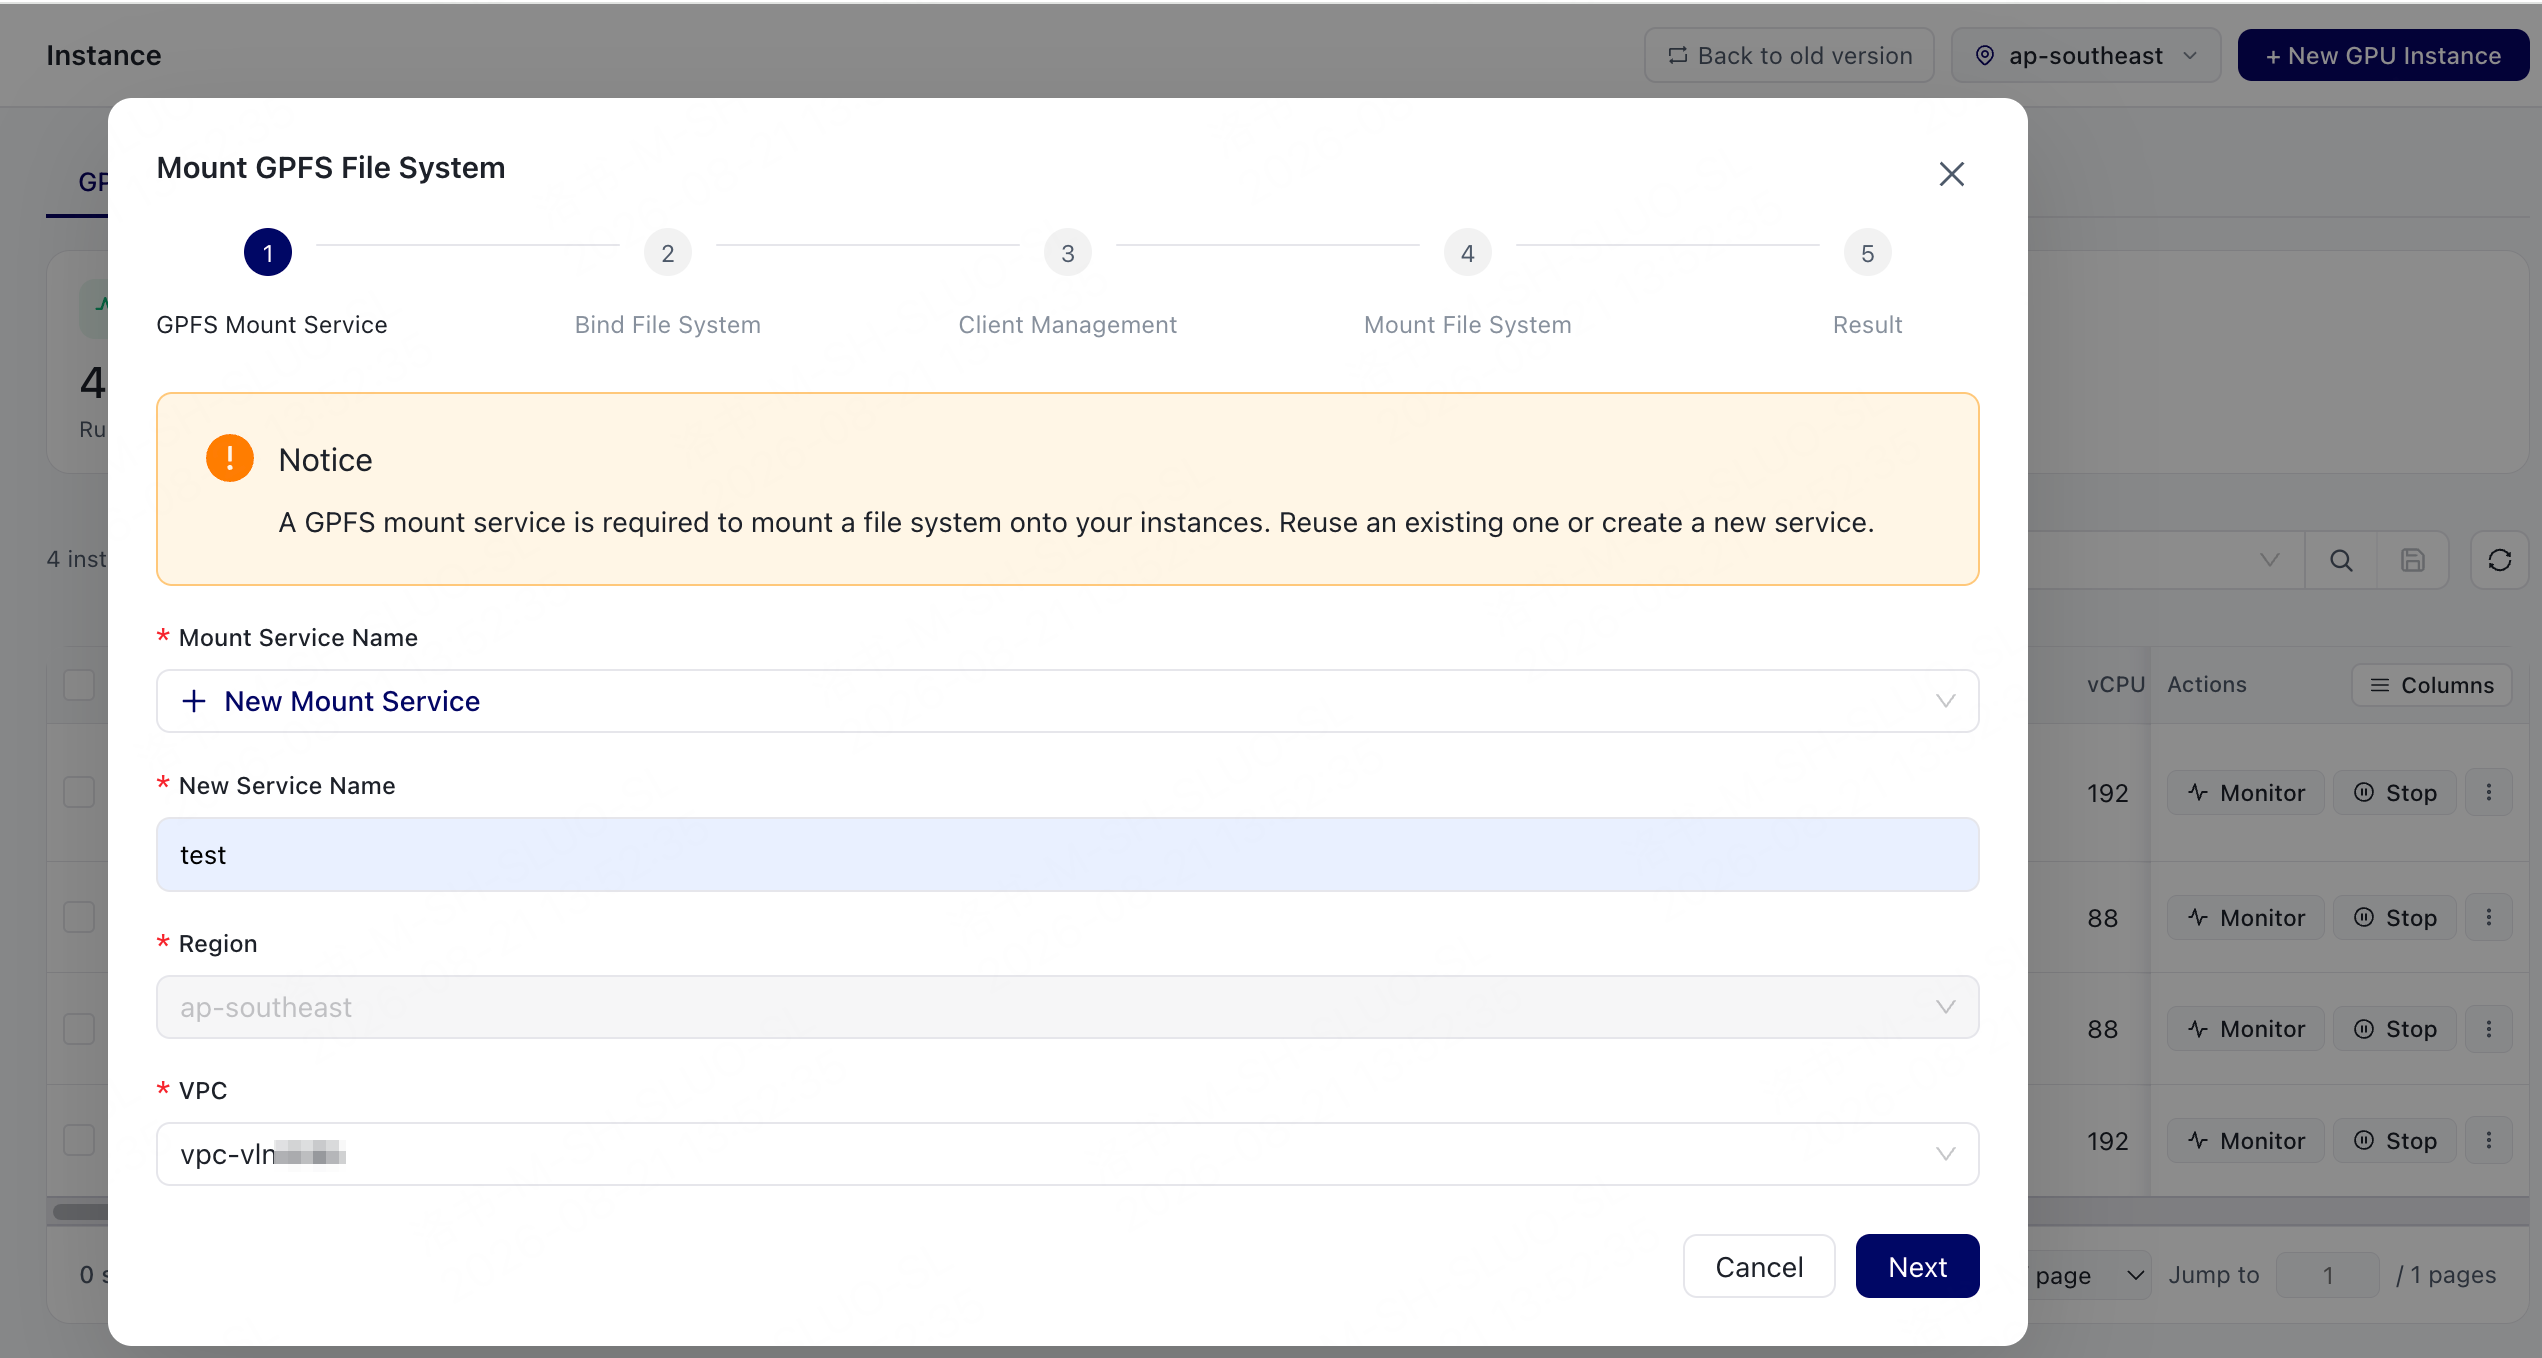Click step 2 Bind File System circle
The width and height of the screenshot is (2542, 1358).
(668, 253)
